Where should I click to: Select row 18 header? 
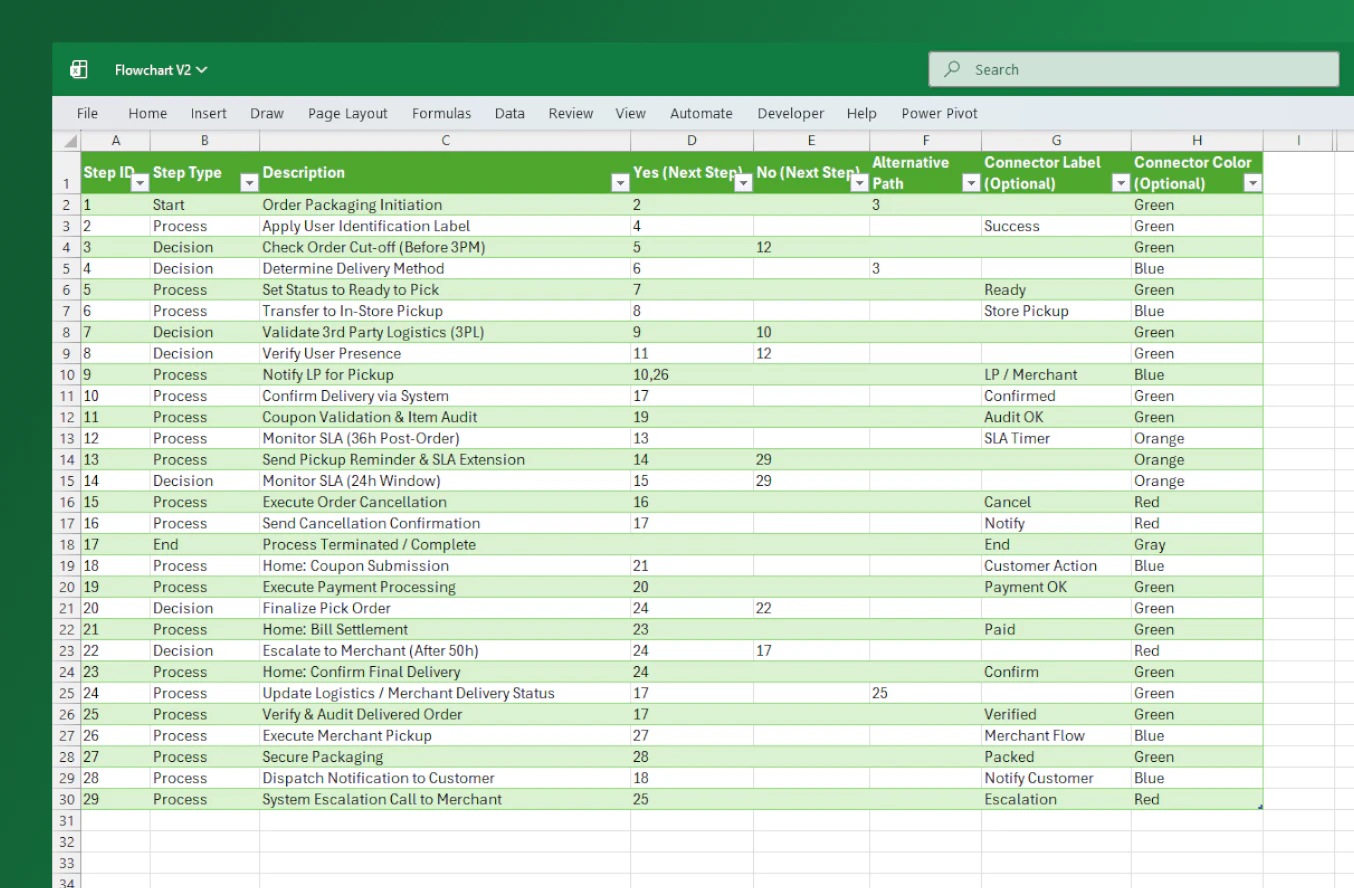pos(66,545)
